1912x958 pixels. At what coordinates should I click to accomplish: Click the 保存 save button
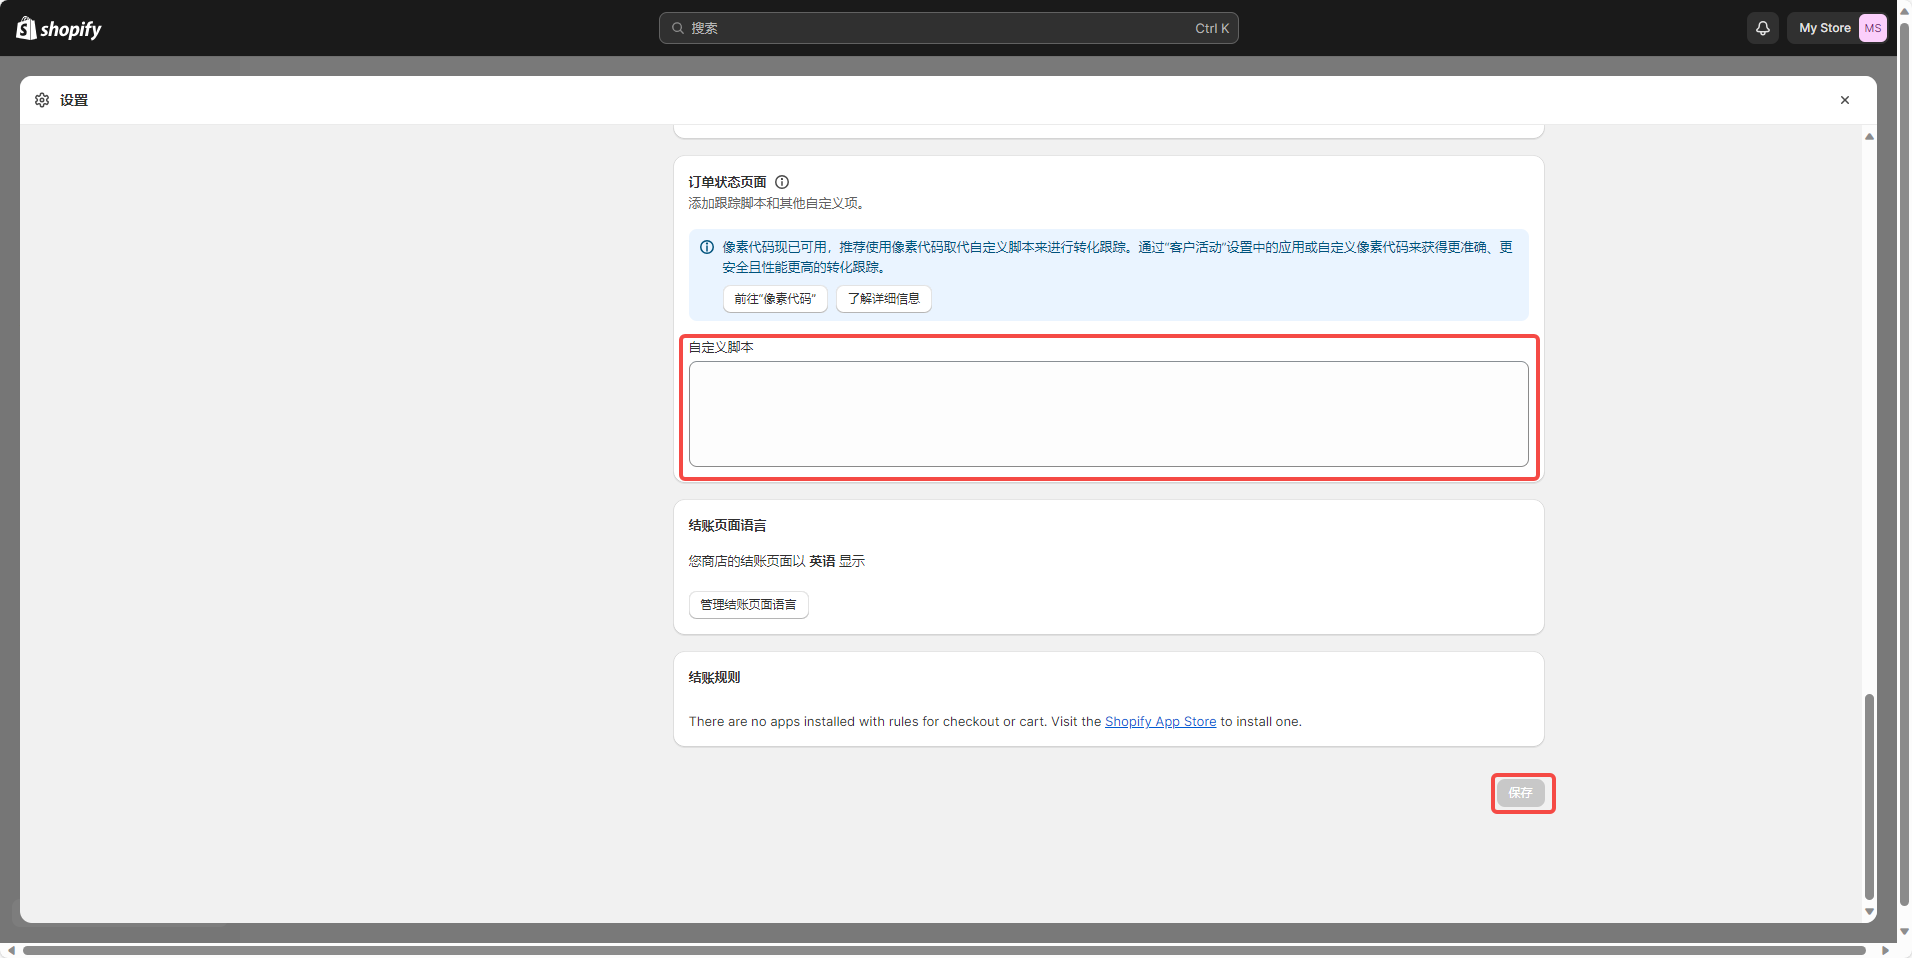(1520, 793)
